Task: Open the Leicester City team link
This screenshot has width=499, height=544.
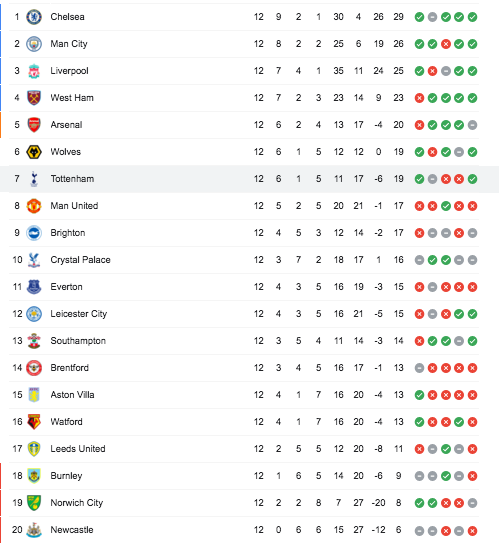Action: click(x=79, y=314)
